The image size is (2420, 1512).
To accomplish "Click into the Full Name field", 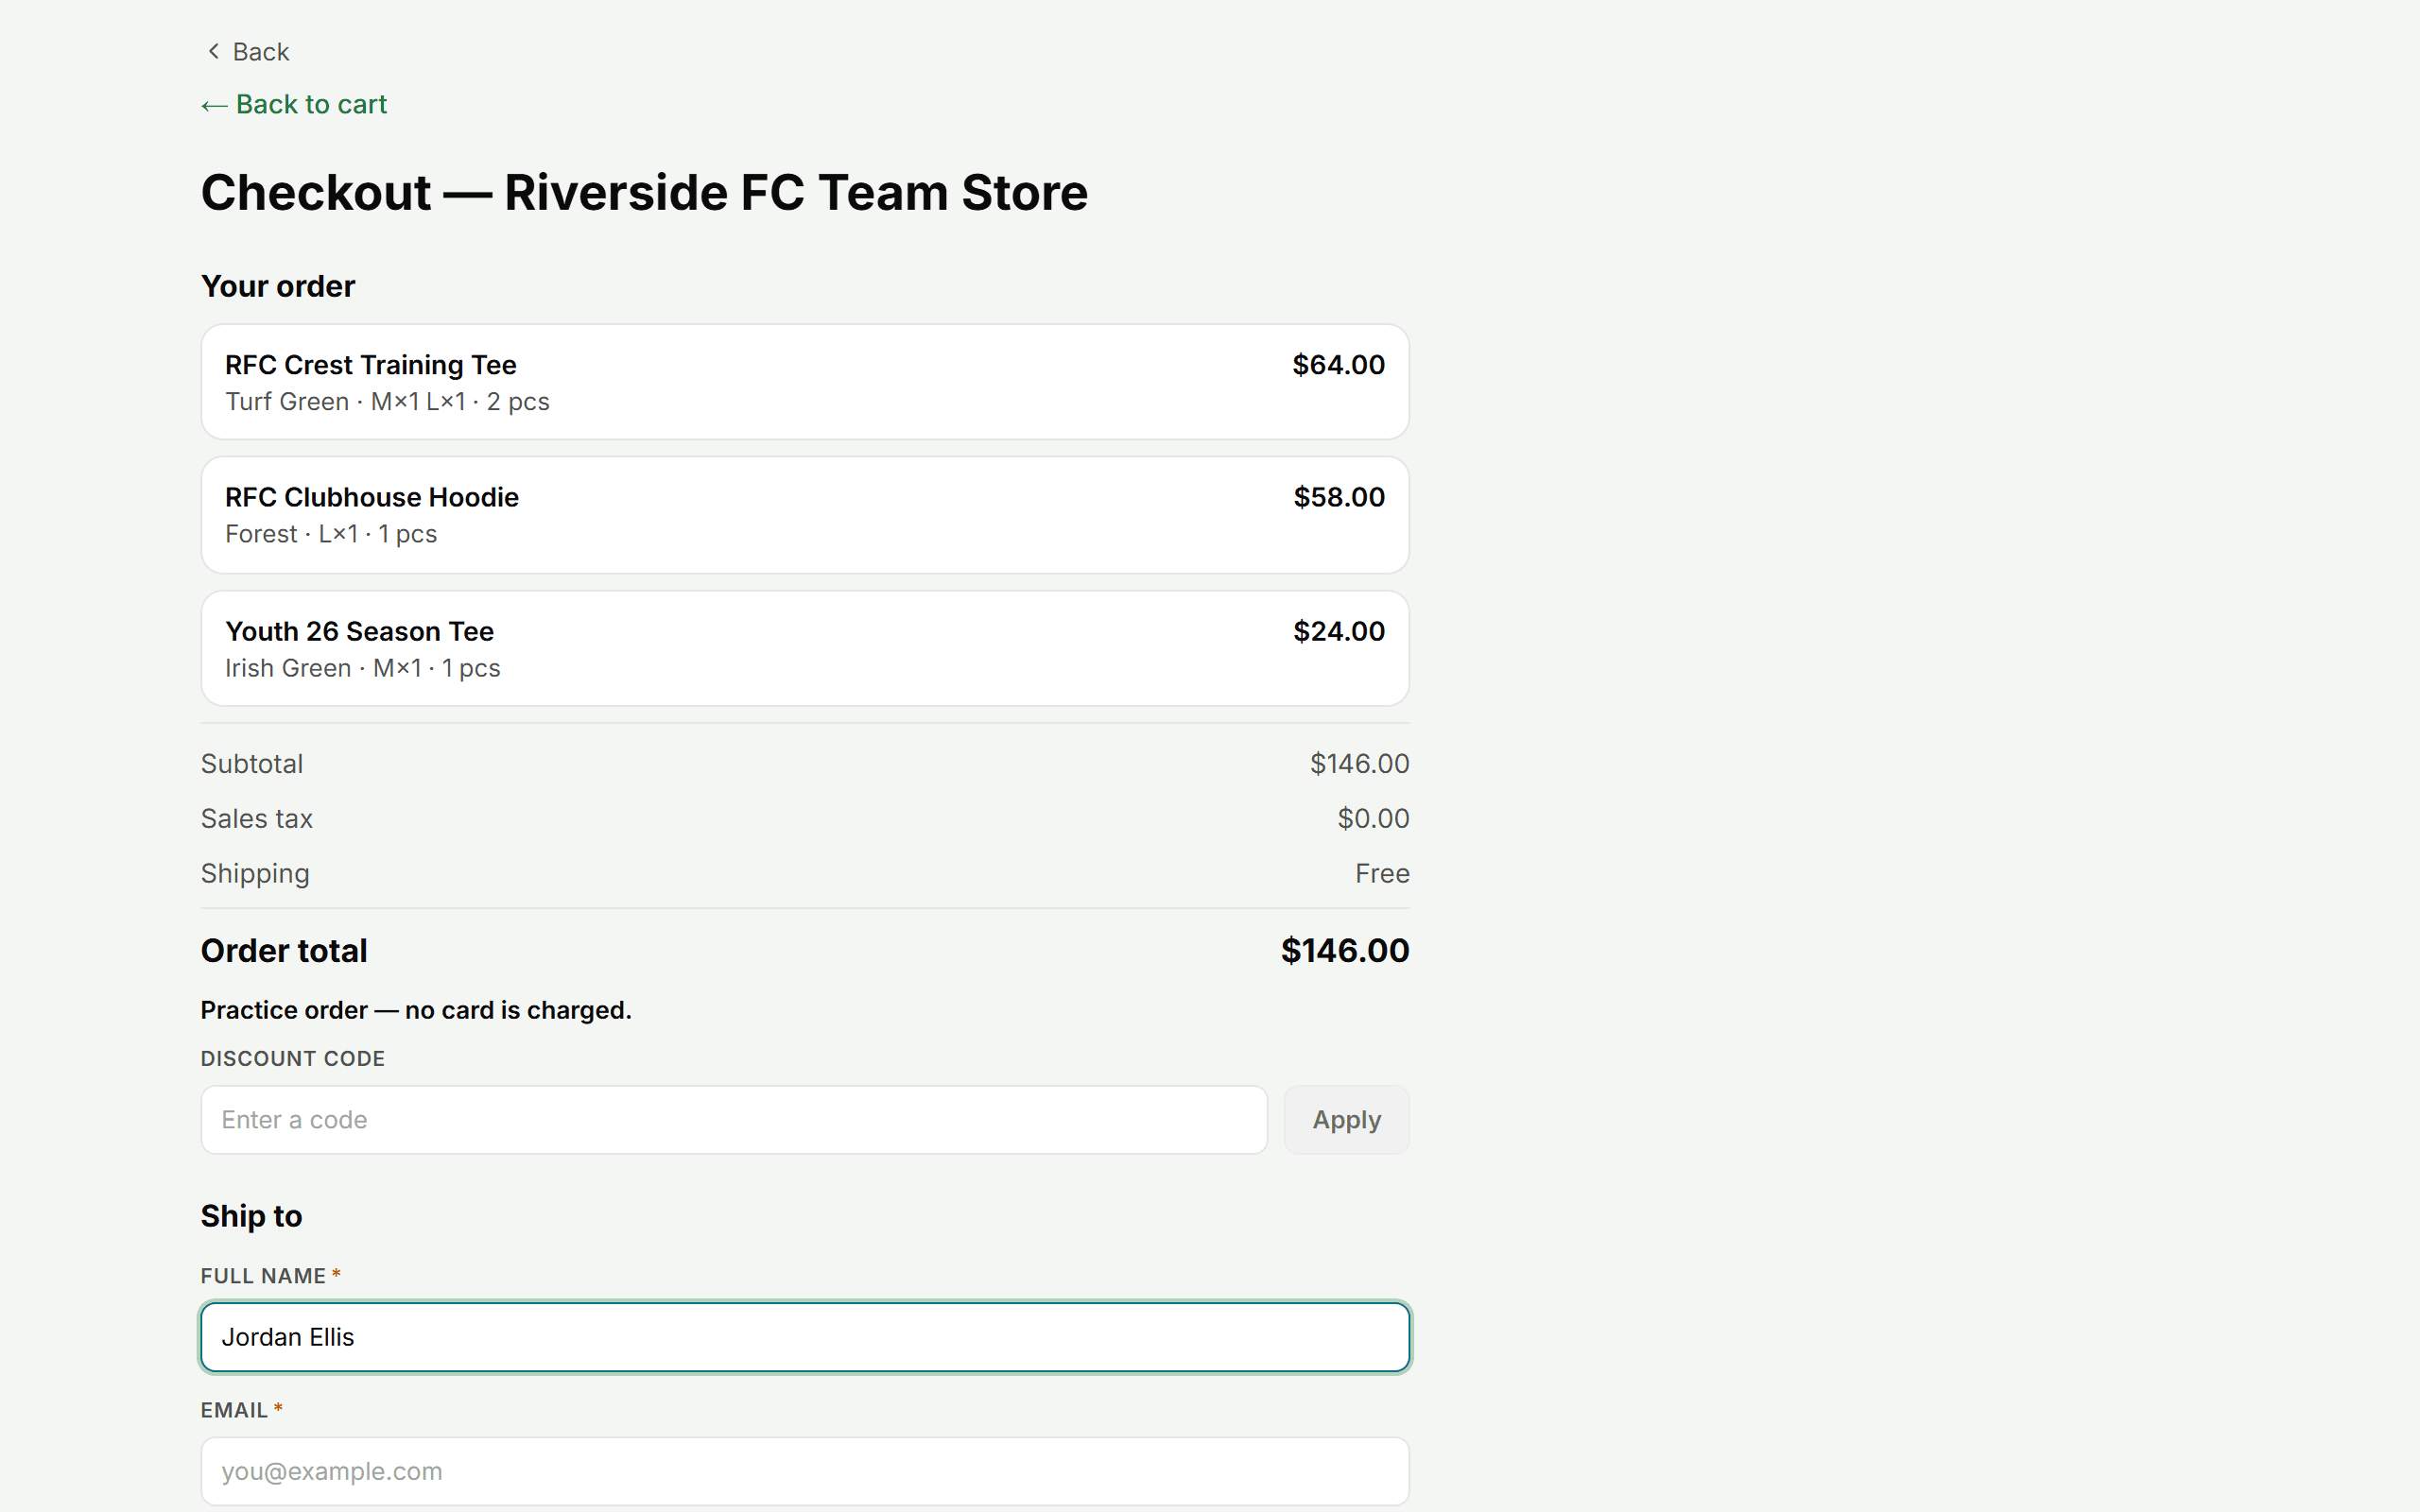I will point(805,1337).
